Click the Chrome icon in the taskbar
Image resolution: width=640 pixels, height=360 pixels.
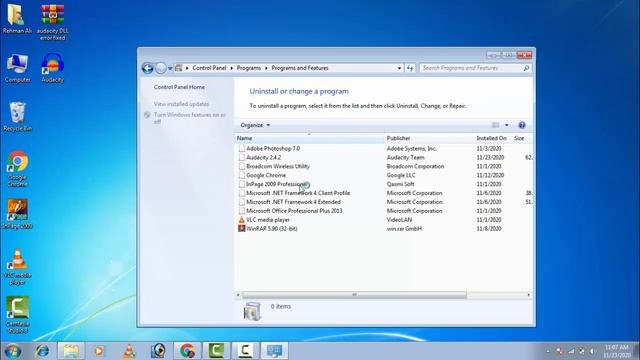187,351
